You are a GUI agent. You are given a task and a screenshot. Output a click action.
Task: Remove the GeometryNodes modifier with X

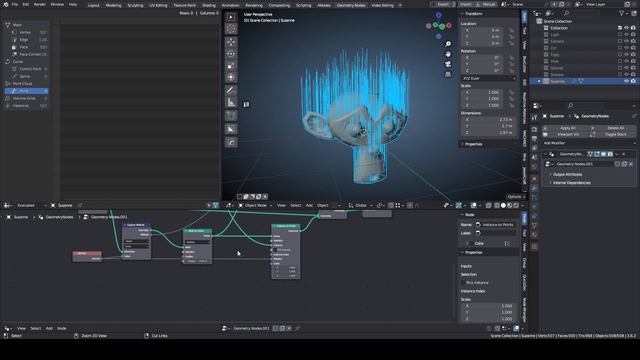(x=624, y=154)
